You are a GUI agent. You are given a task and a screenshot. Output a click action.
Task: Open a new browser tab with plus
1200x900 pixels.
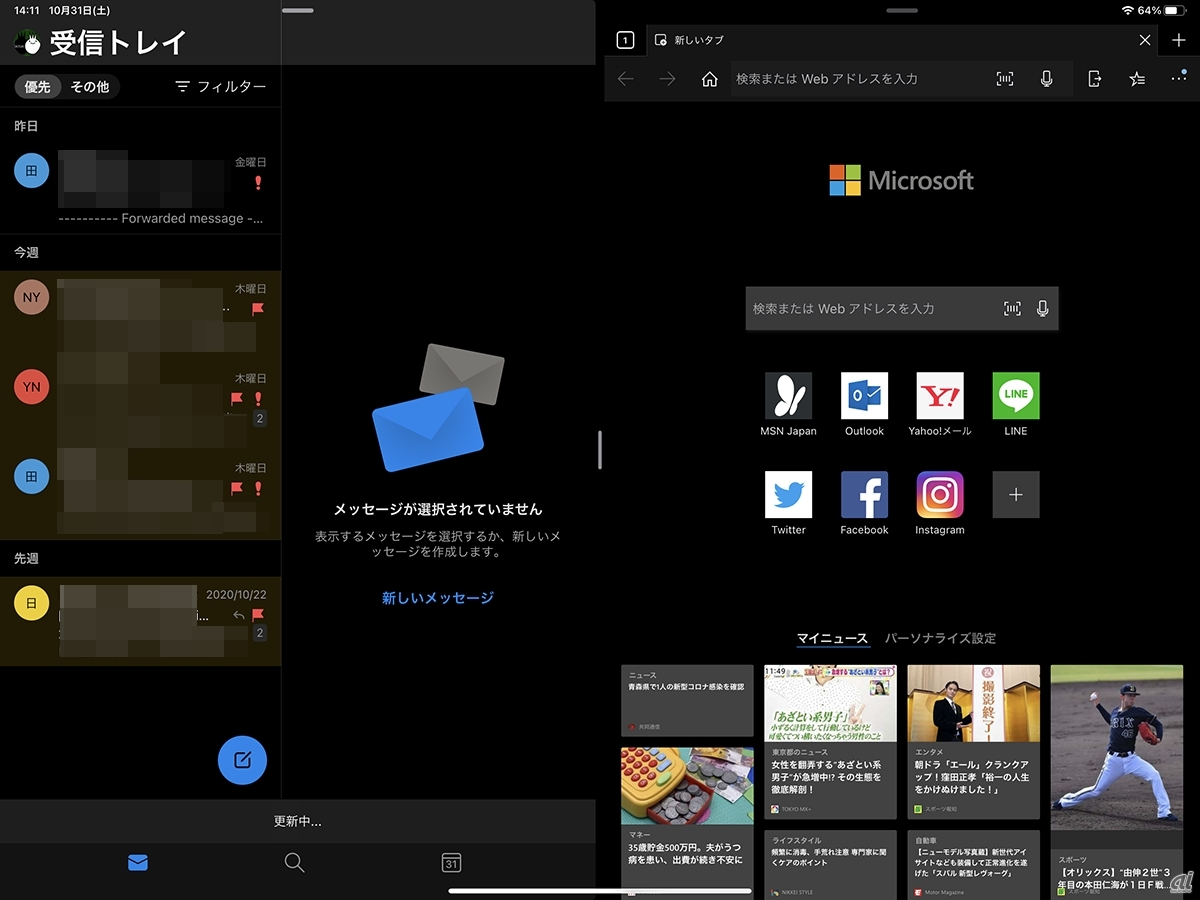tap(1179, 40)
